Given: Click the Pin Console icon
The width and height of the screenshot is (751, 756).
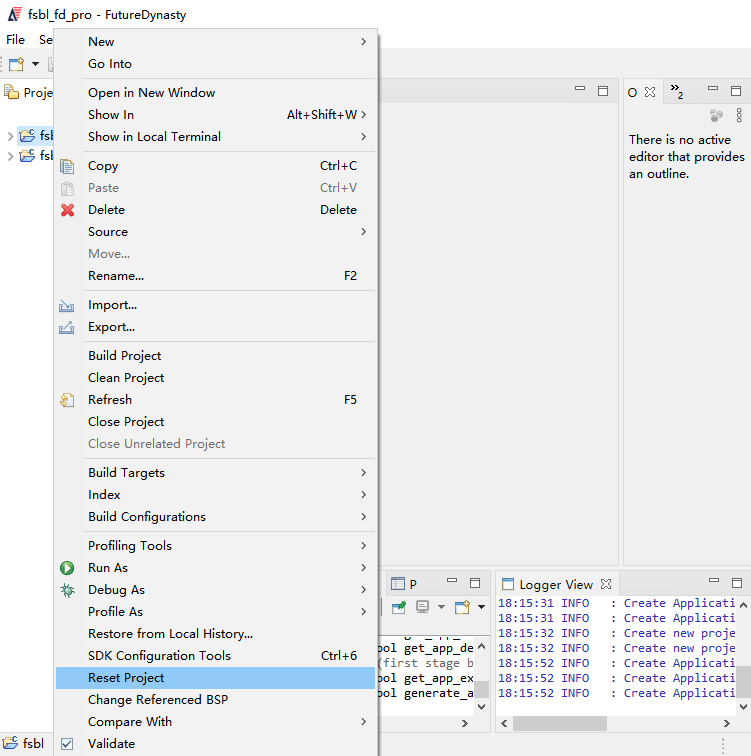Looking at the screenshot, I should [x=399, y=607].
